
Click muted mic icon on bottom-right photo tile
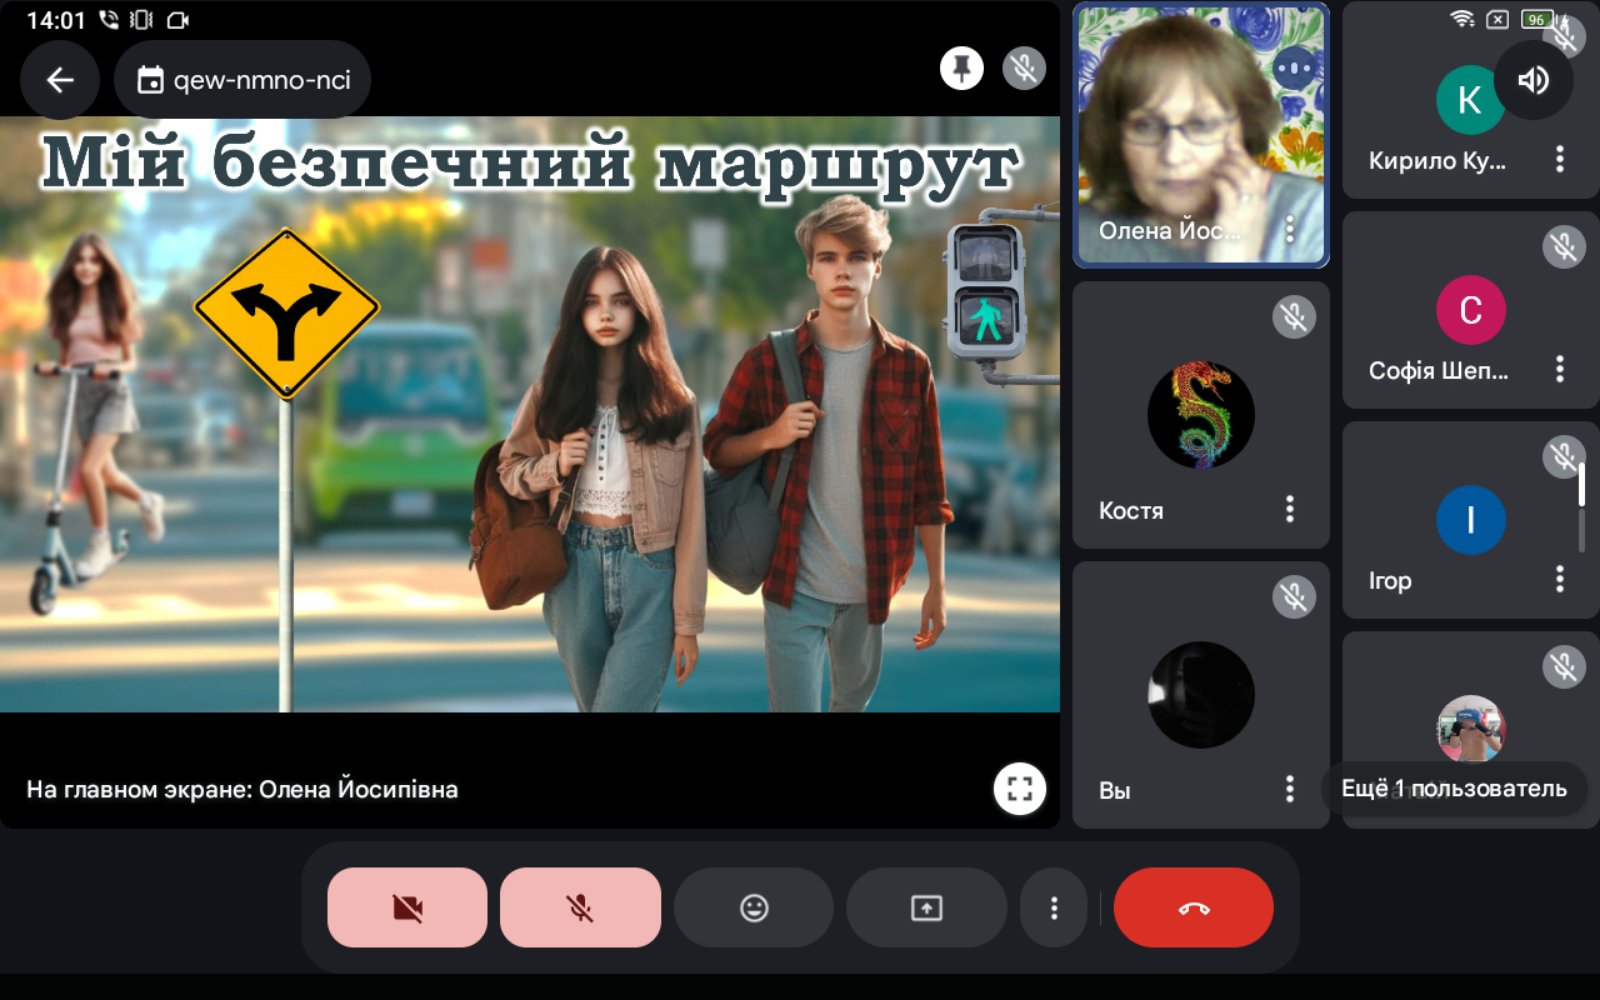[1564, 667]
